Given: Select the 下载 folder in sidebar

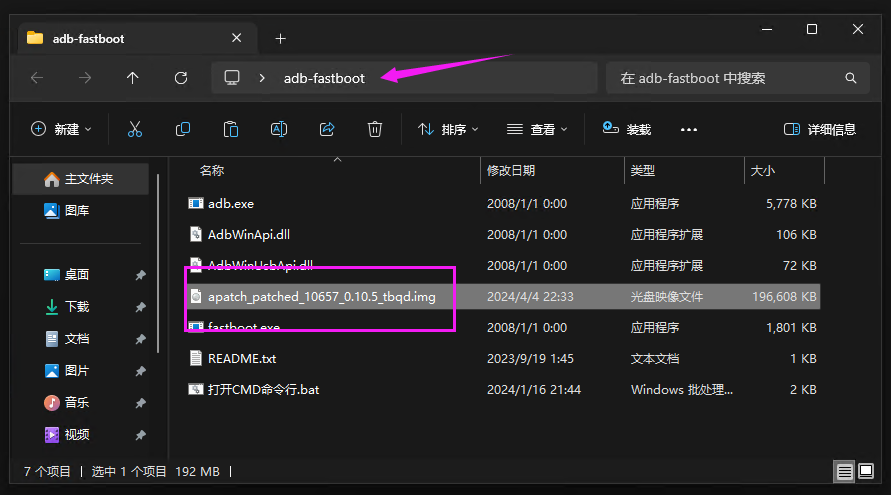Looking at the screenshot, I should pos(77,307).
